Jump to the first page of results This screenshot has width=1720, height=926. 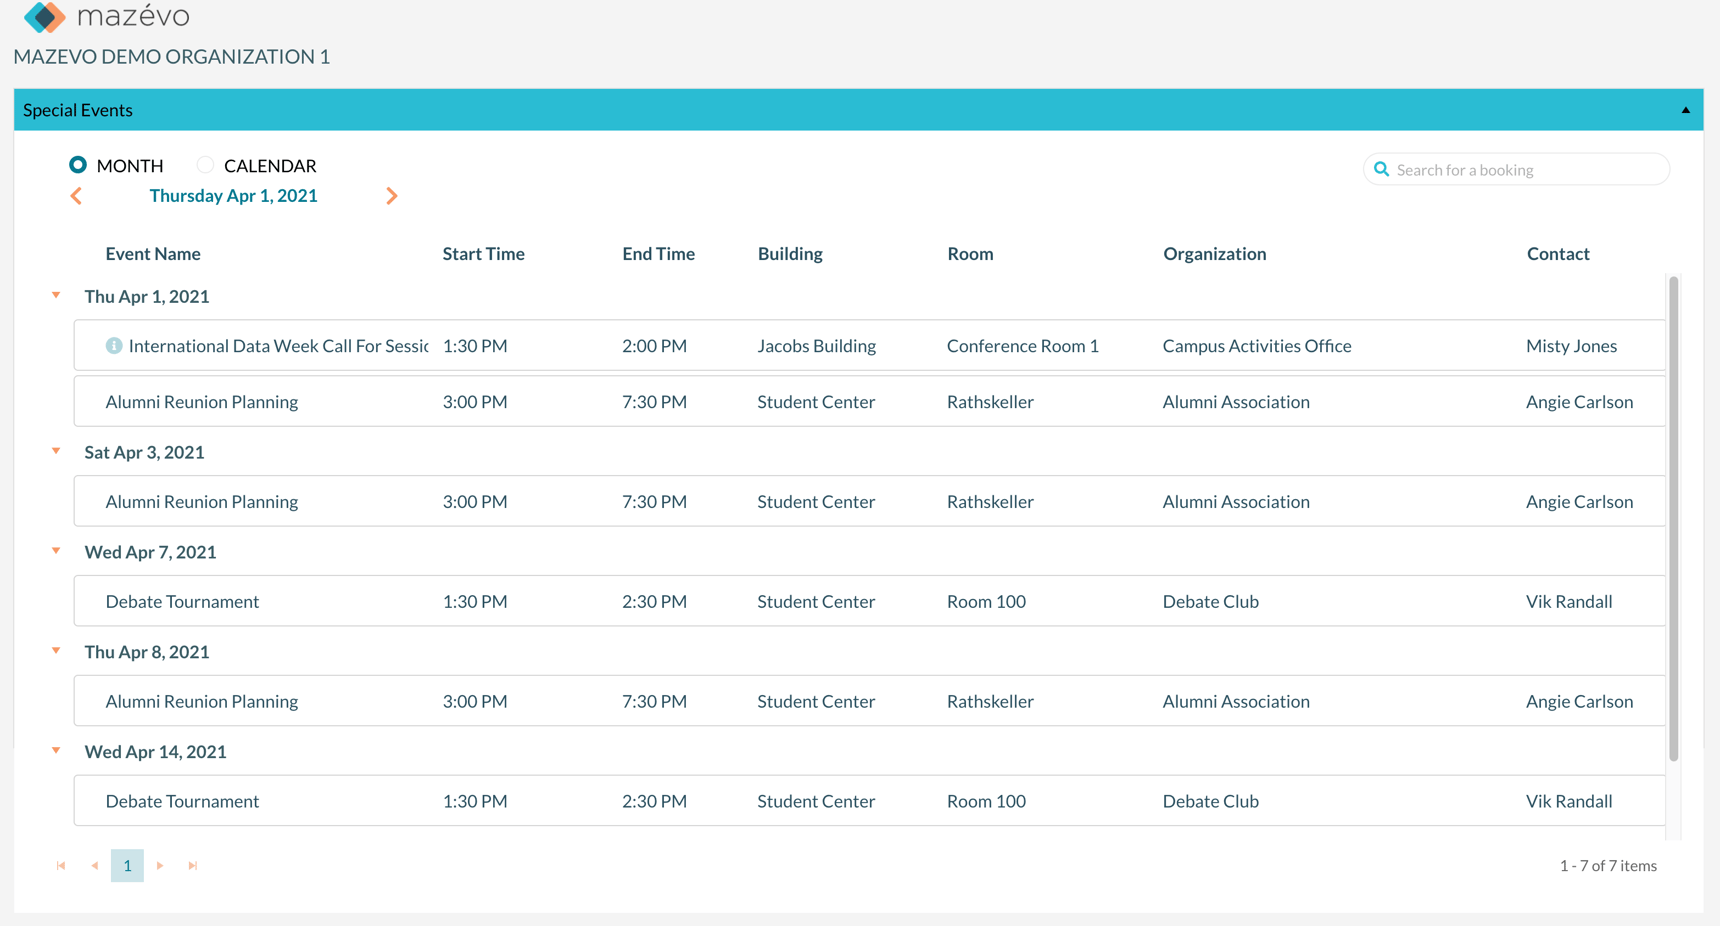61,865
